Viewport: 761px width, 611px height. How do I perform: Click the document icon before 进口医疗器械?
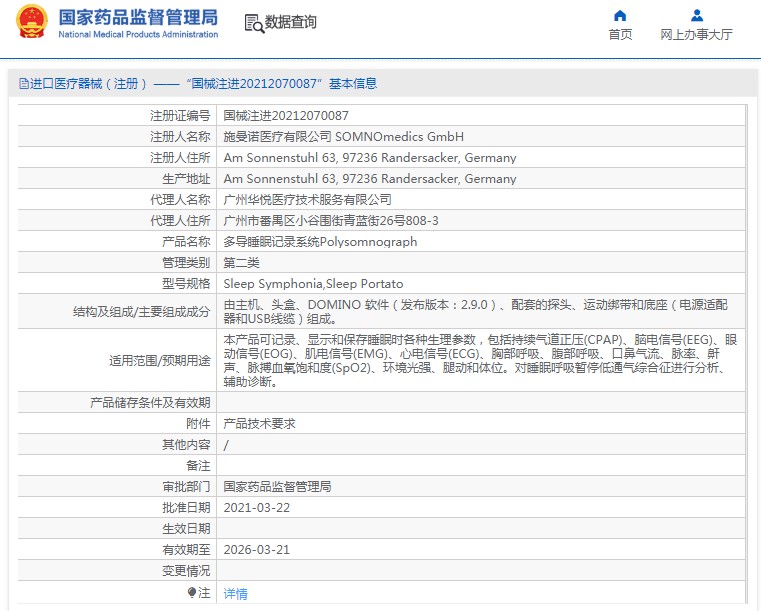[24, 84]
